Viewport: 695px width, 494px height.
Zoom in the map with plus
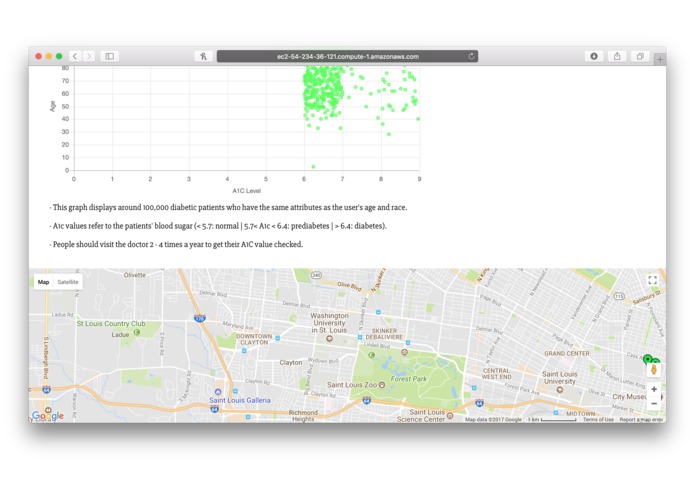[x=654, y=389]
